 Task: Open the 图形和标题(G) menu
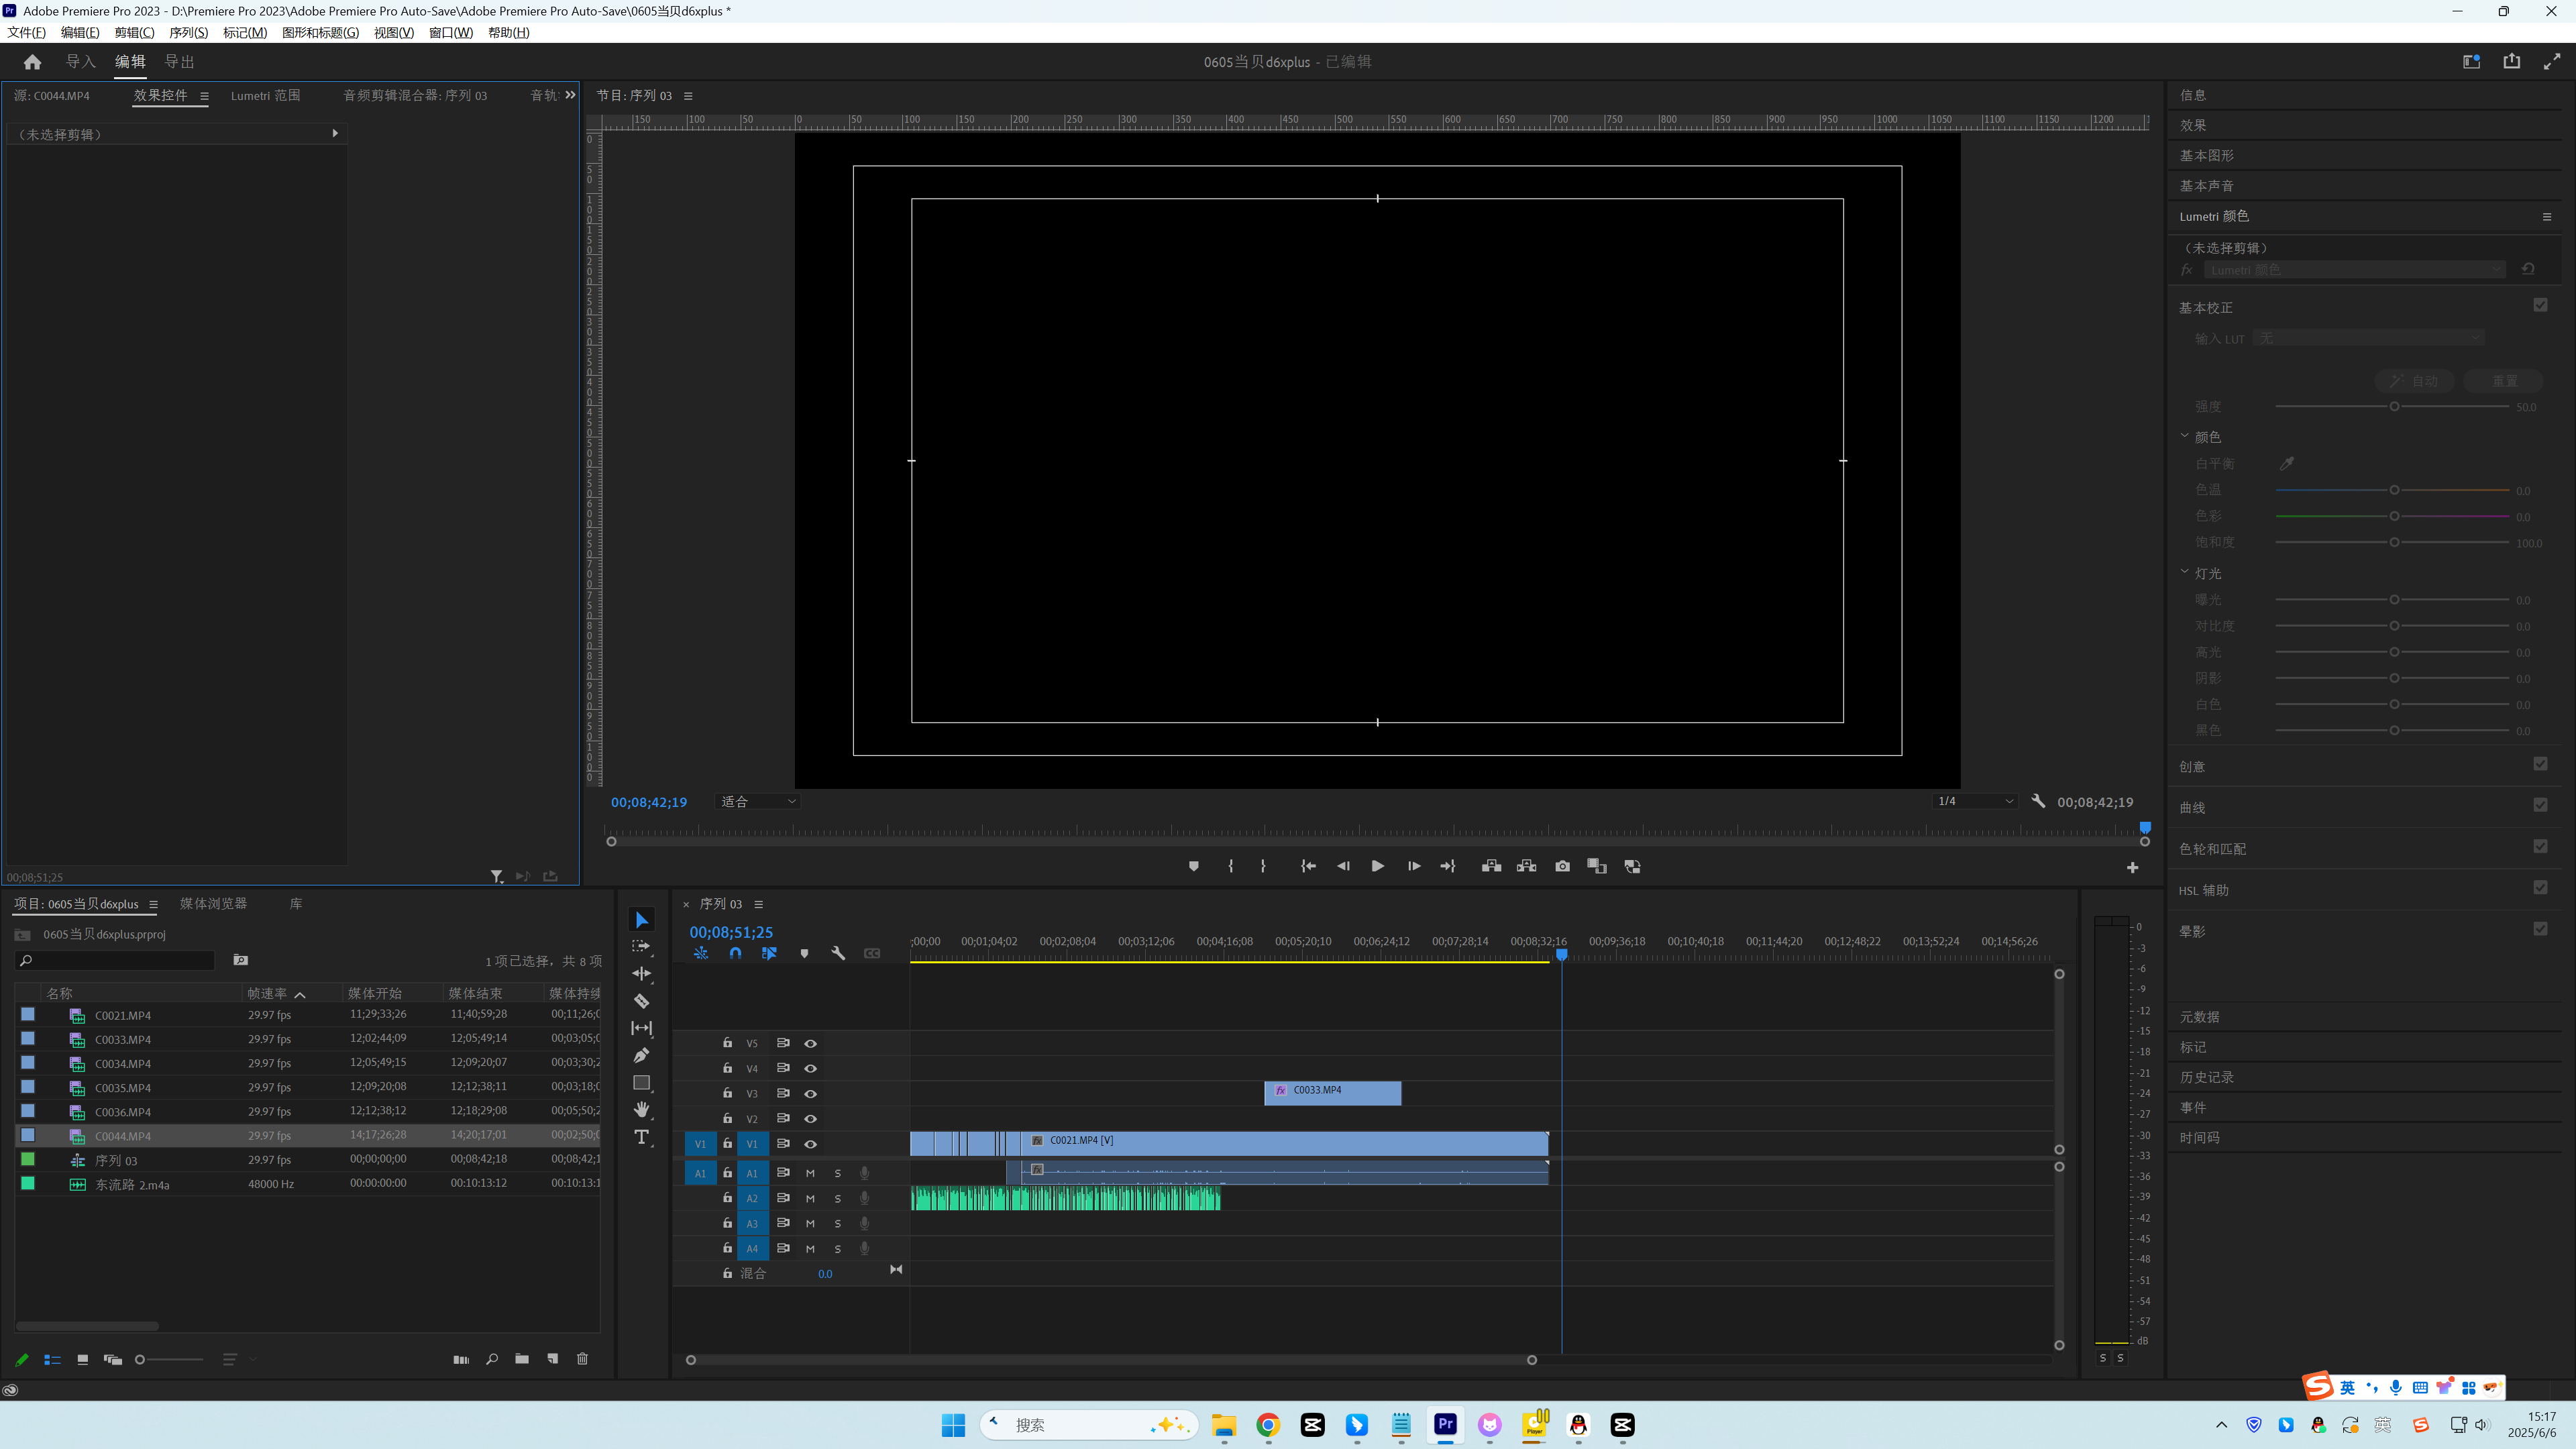[320, 33]
